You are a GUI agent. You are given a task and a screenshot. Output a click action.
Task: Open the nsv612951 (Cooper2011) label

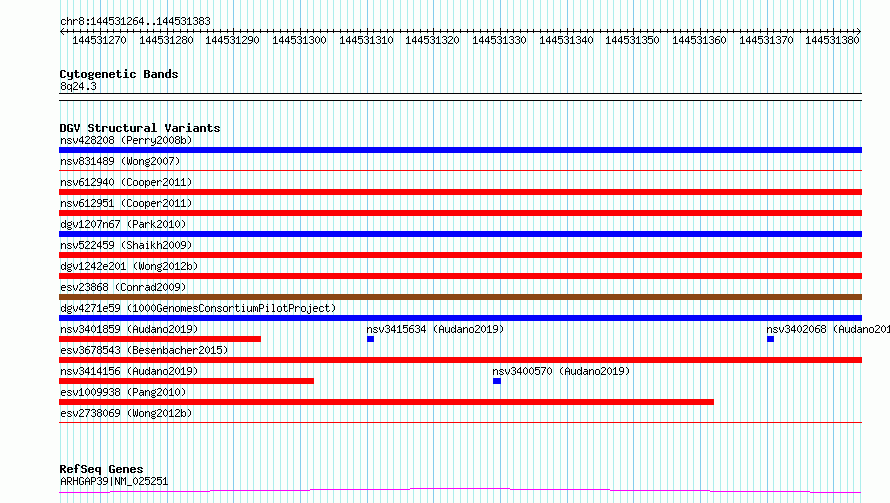(126, 203)
